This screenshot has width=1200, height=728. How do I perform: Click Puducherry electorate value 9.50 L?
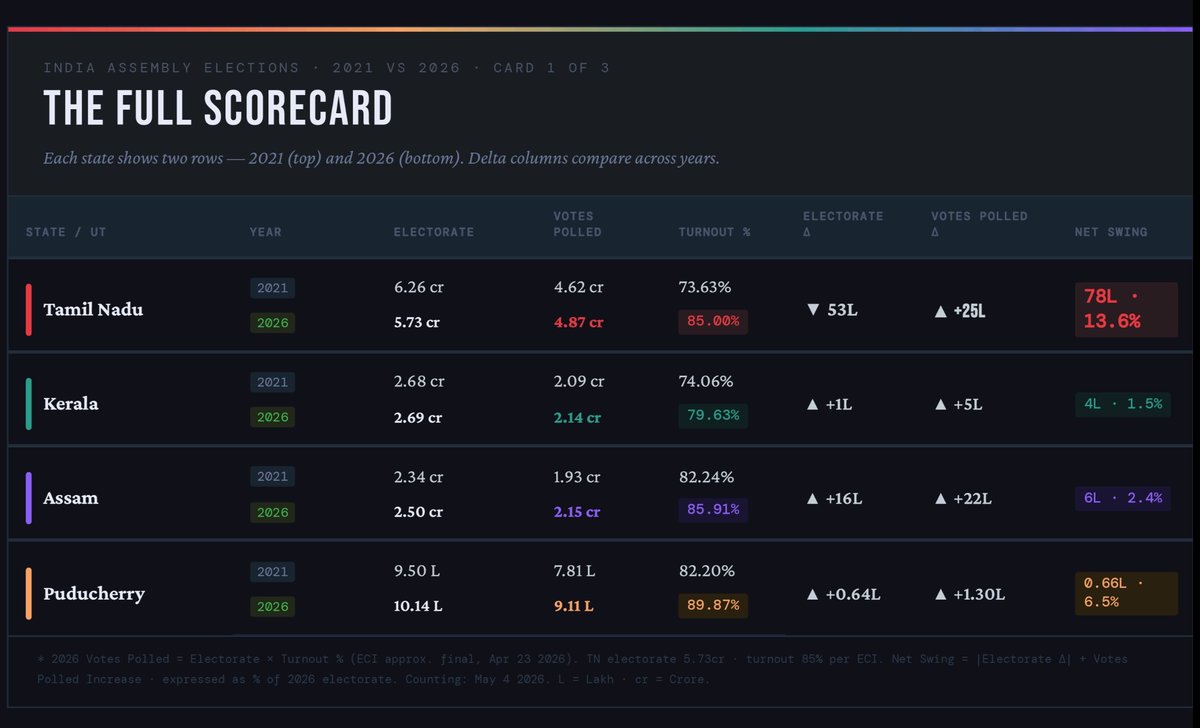418,570
